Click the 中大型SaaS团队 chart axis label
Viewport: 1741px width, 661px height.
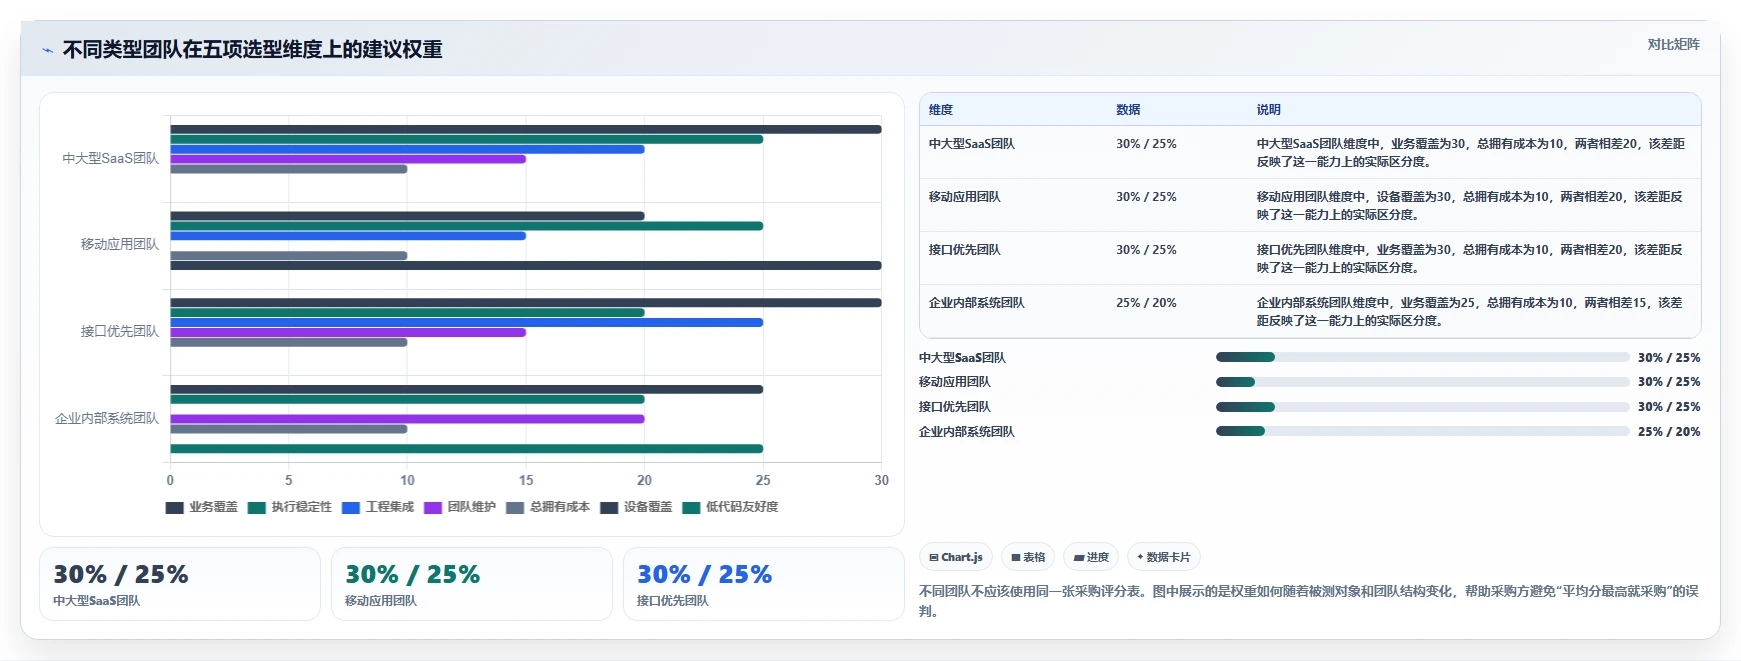coord(111,158)
